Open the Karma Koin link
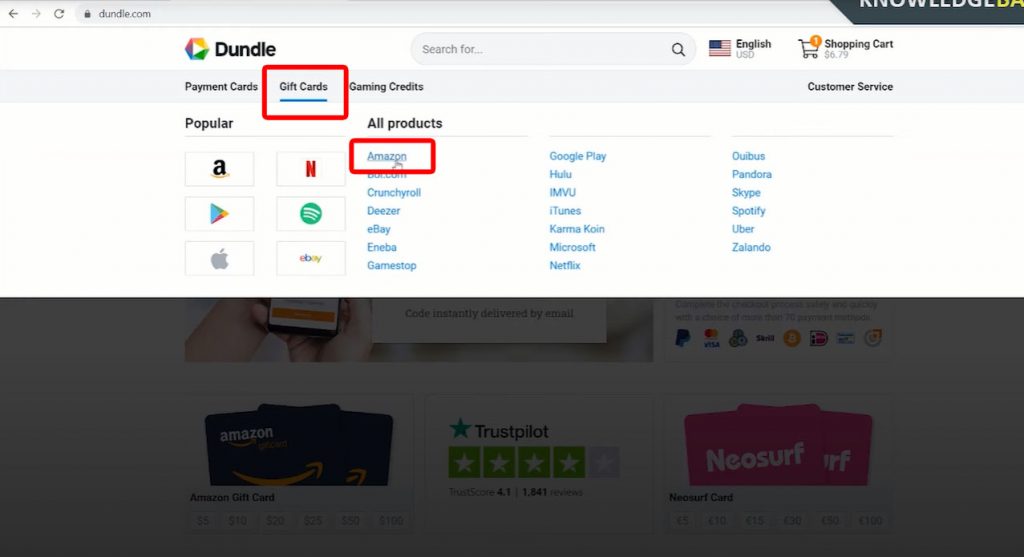The width and height of the screenshot is (1024, 557). (x=577, y=229)
